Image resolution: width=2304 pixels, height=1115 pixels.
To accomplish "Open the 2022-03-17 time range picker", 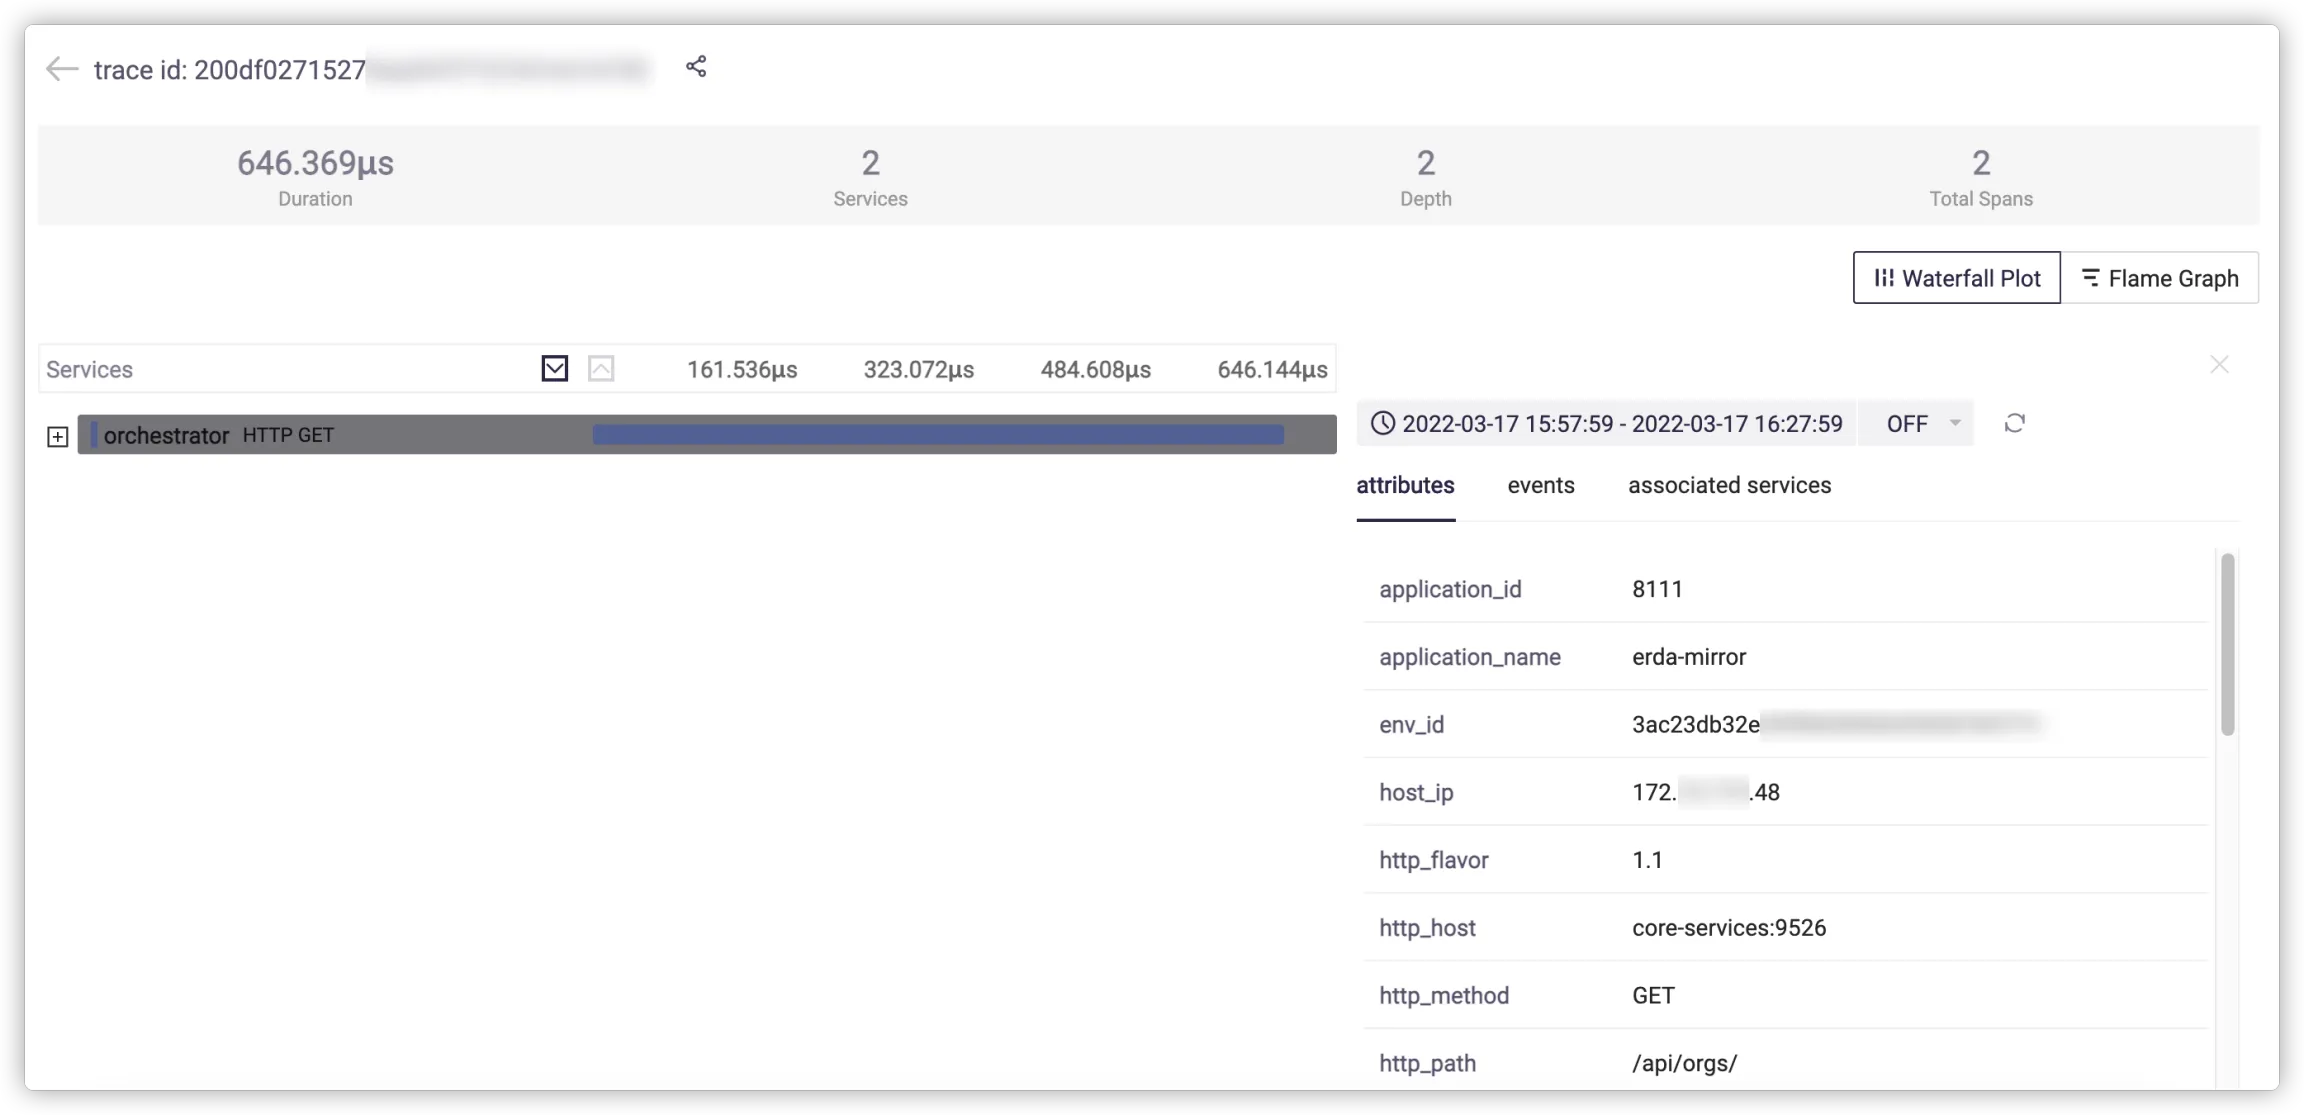I will [1621, 424].
